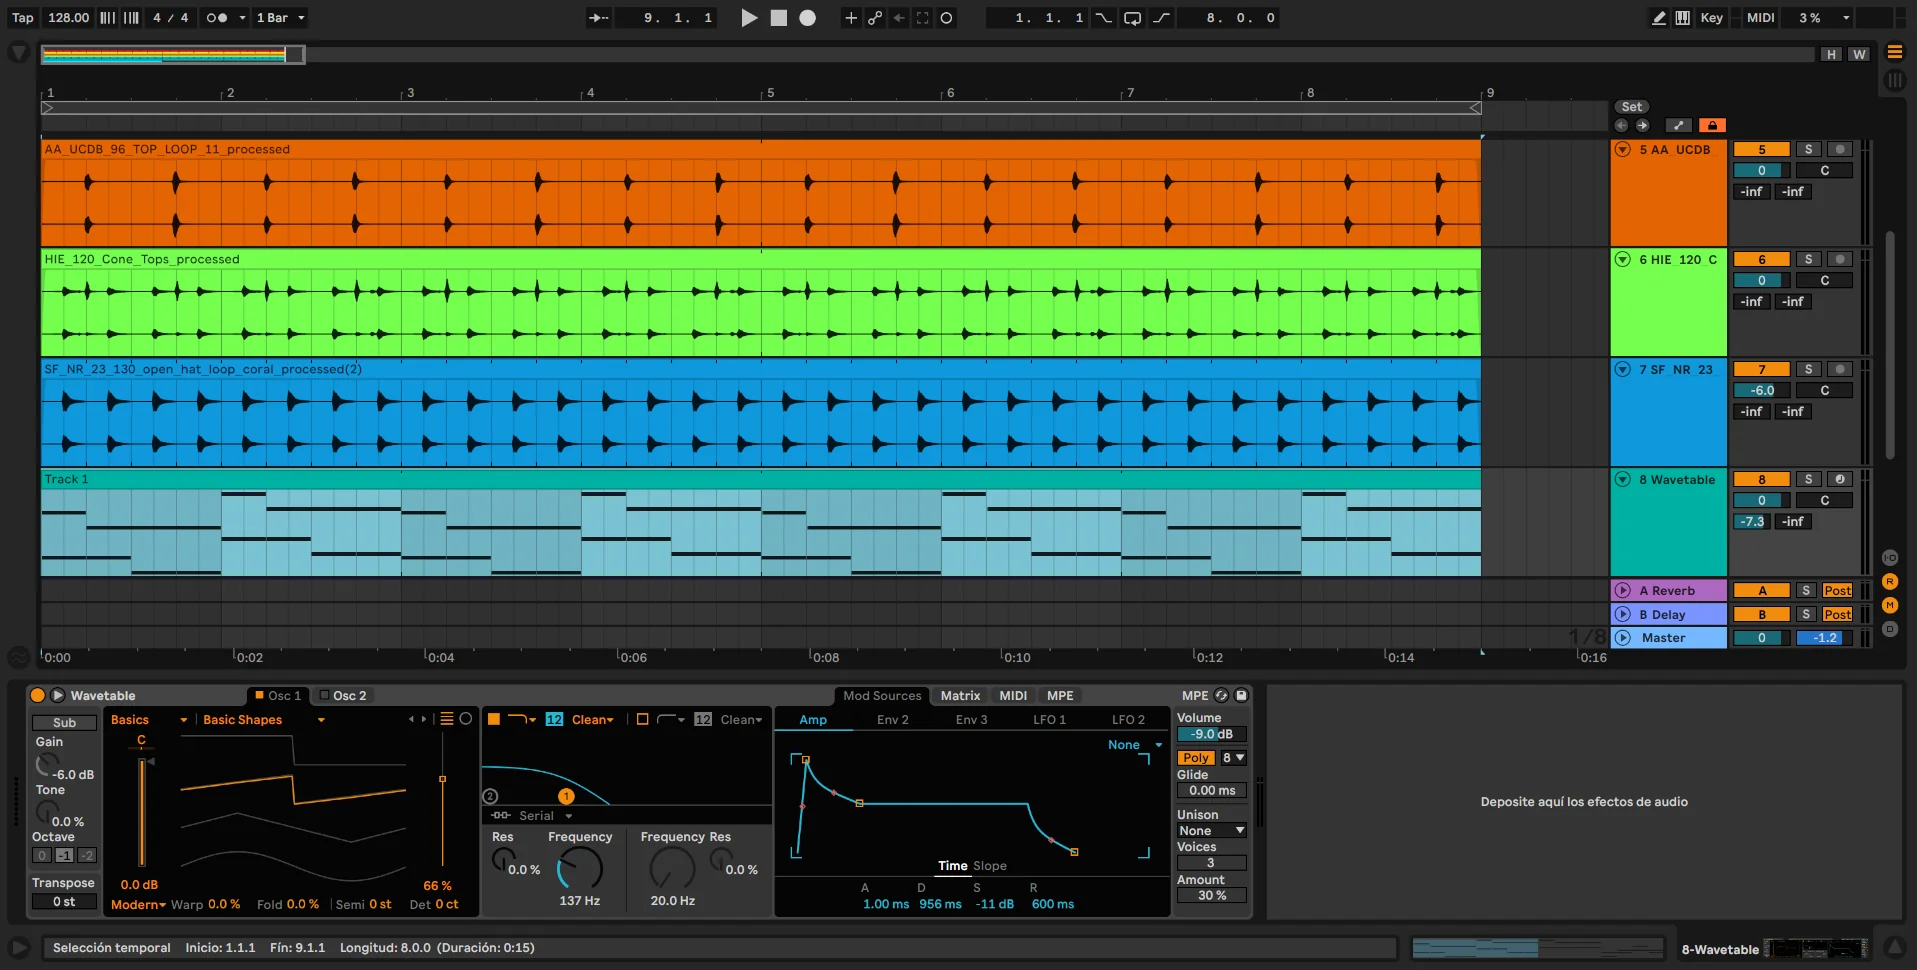The width and height of the screenshot is (1917, 970).
Task: Open the Modern oscillator effect dropdown
Action: click(x=138, y=904)
